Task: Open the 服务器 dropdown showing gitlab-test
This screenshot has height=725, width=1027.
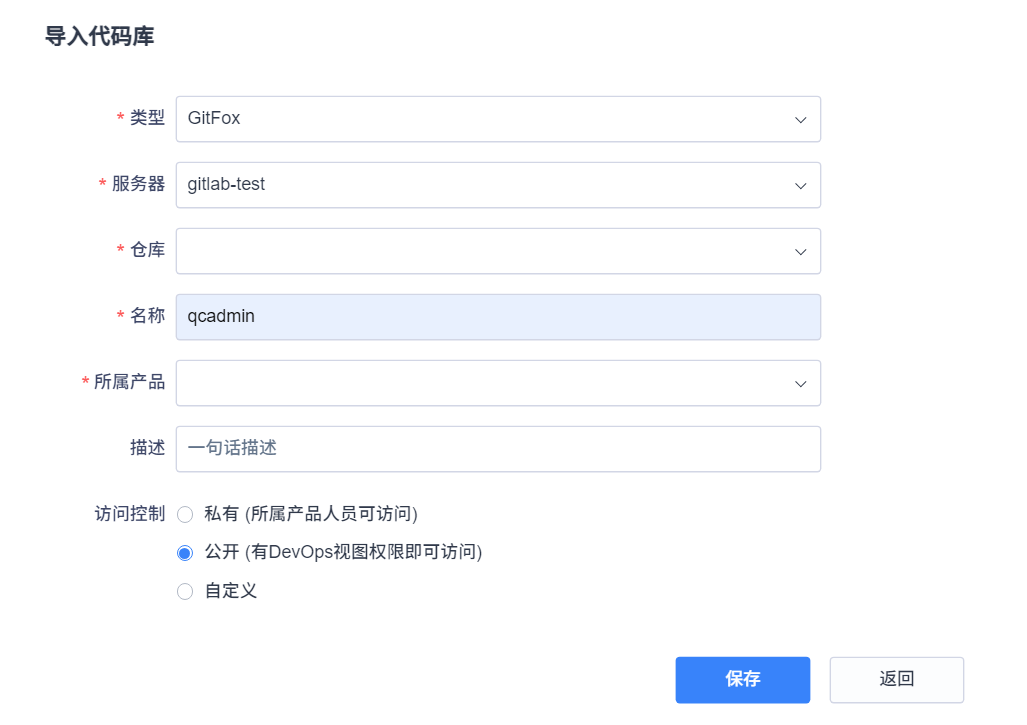Action: coord(480,185)
